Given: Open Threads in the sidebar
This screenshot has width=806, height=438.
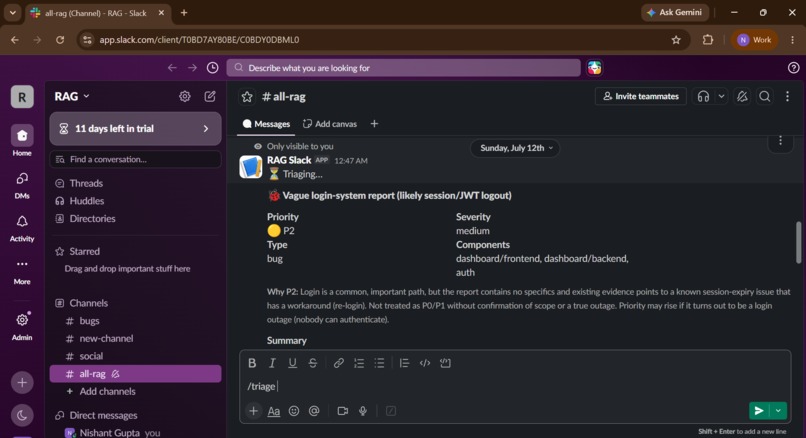Looking at the screenshot, I should 135,183.
